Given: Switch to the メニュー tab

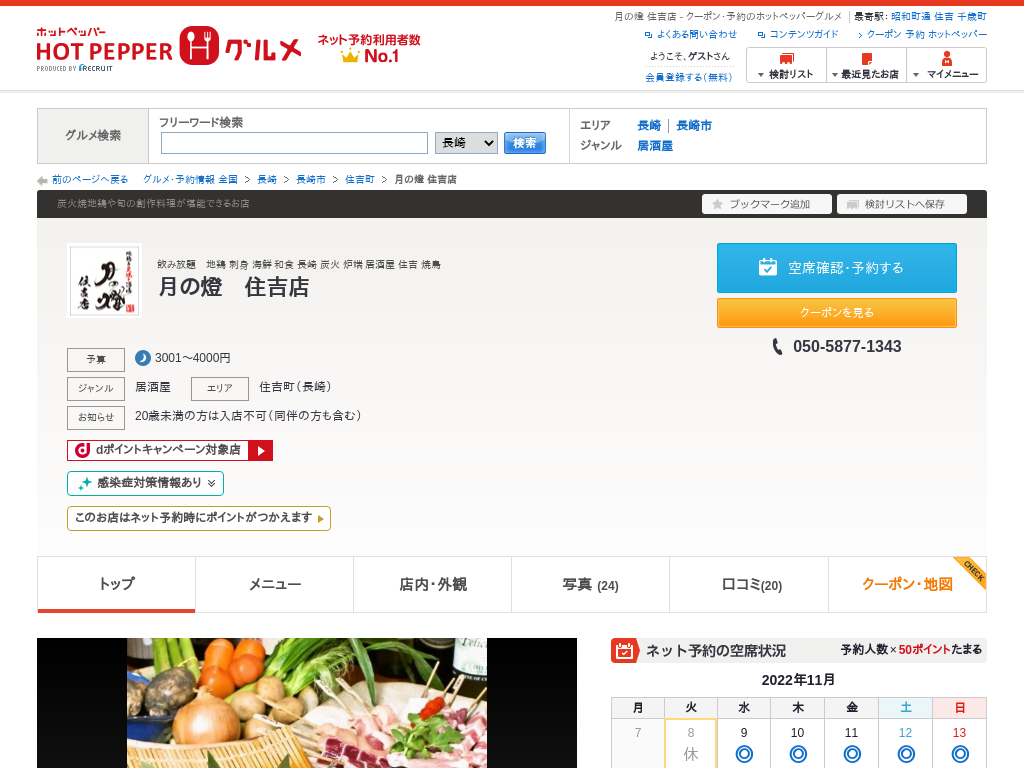Looking at the screenshot, I should pyautogui.click(x=274, y=584).
